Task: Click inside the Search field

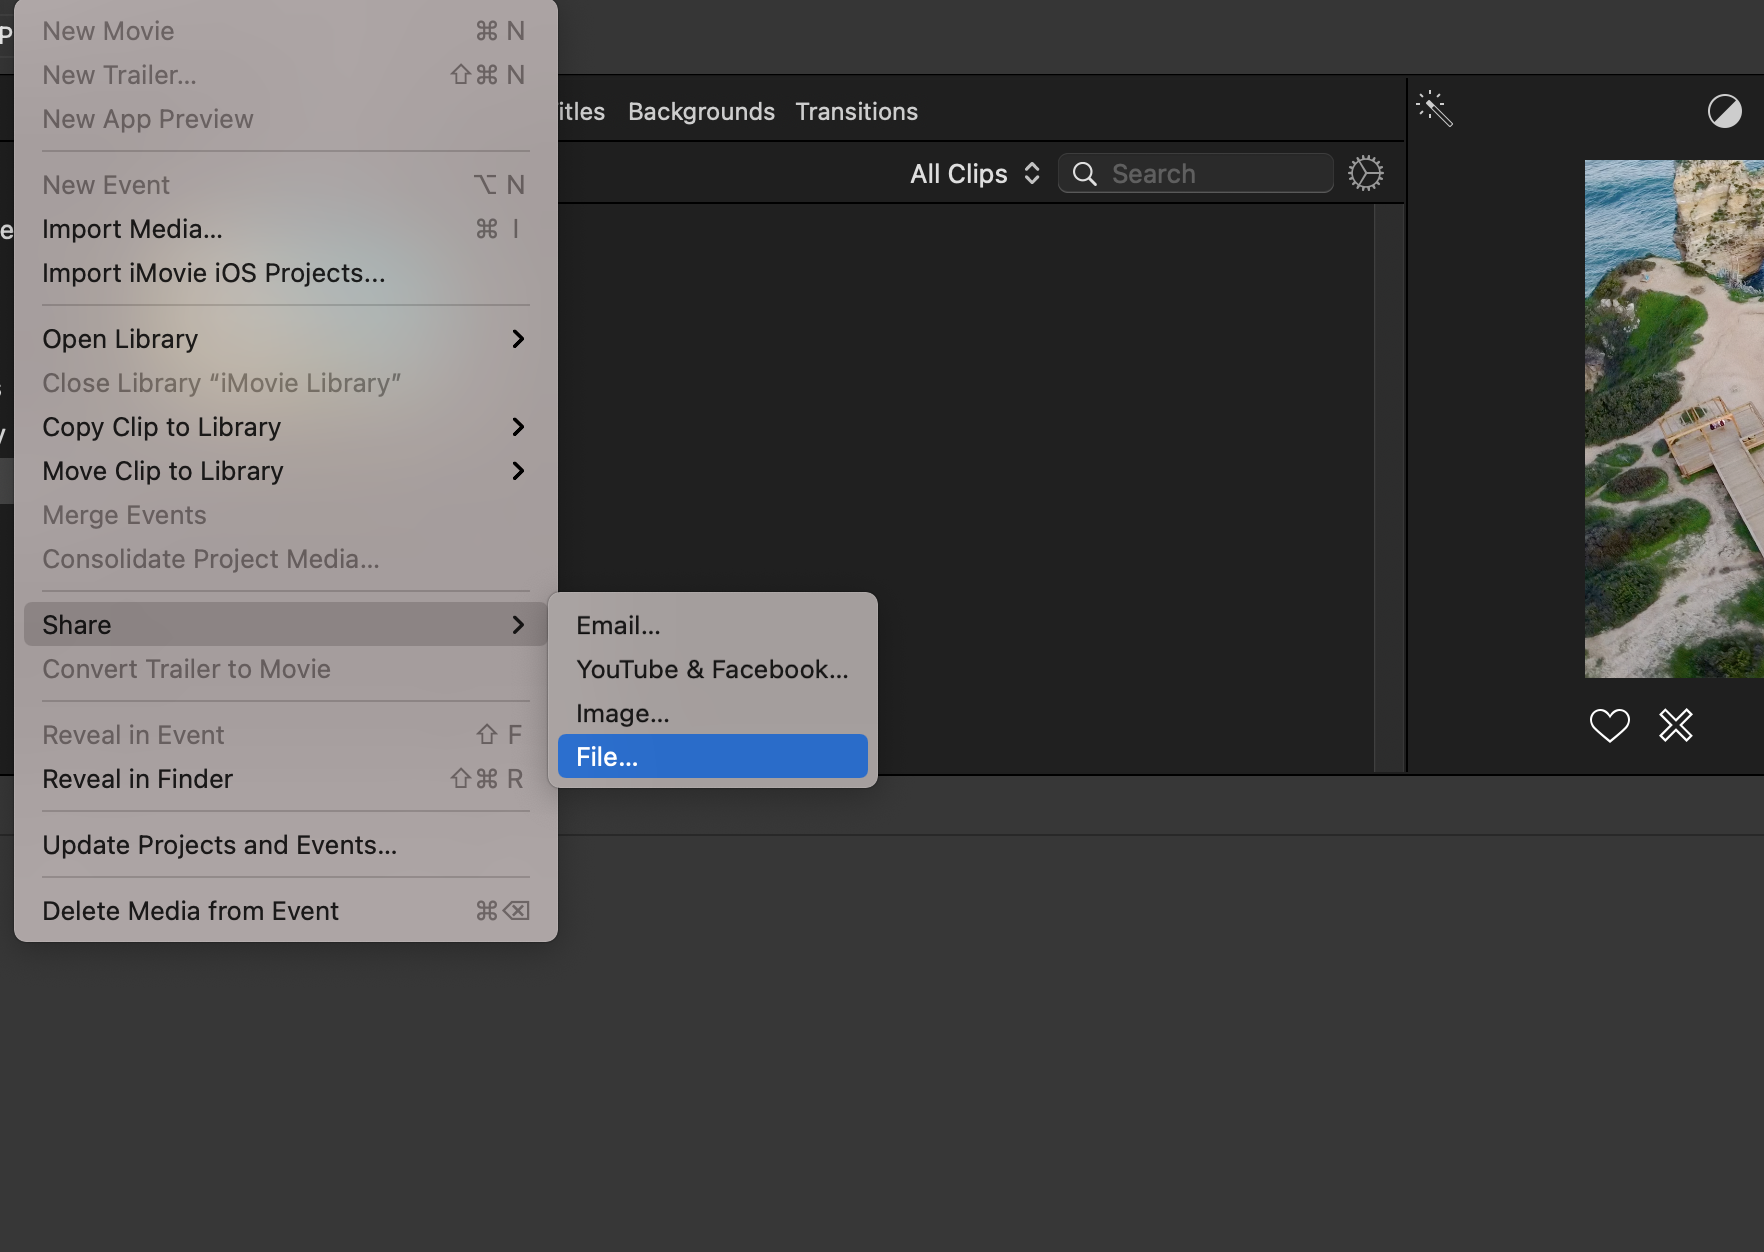Action: tap(1195, 173)
